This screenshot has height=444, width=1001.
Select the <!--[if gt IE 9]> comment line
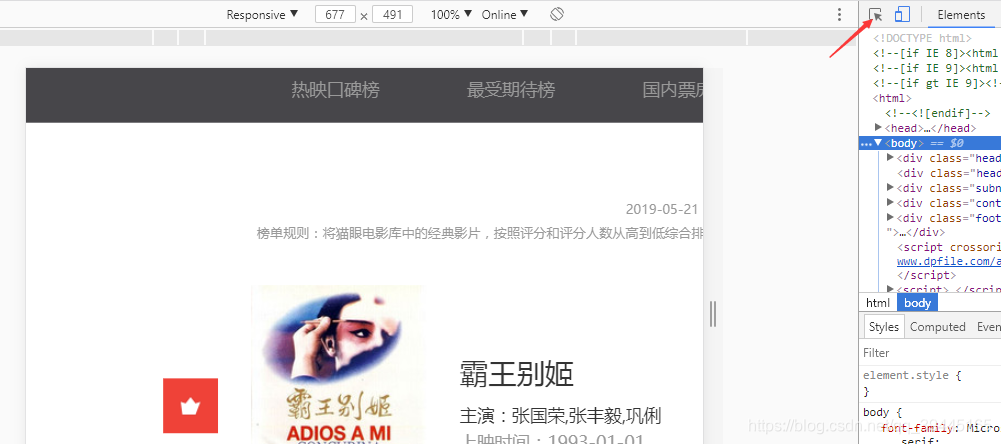click(x=935, y=83)
